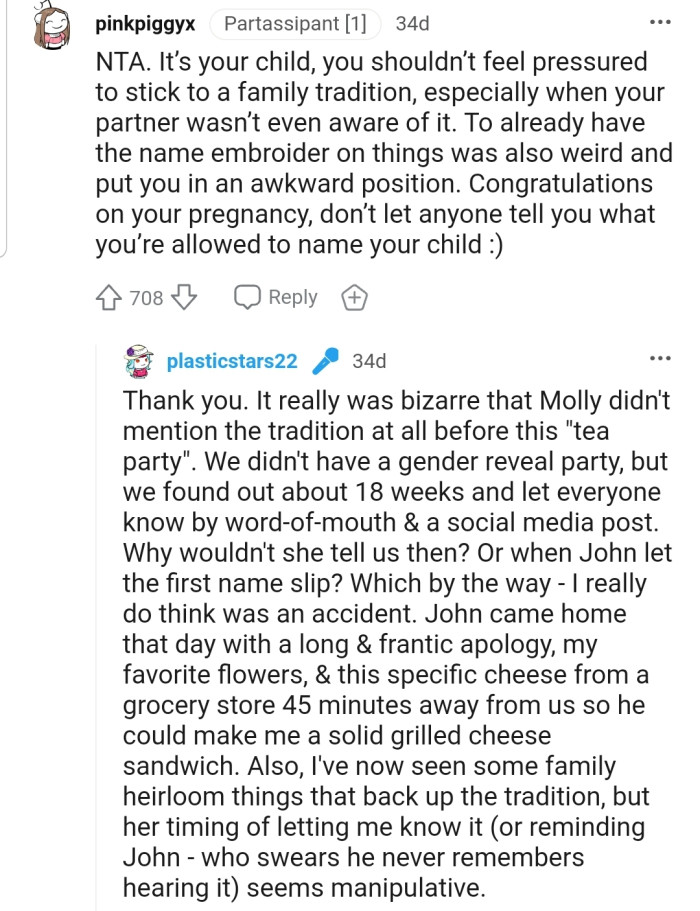Click the speech bubble icon beside Reply
The image size is (700, 911).
246,297
